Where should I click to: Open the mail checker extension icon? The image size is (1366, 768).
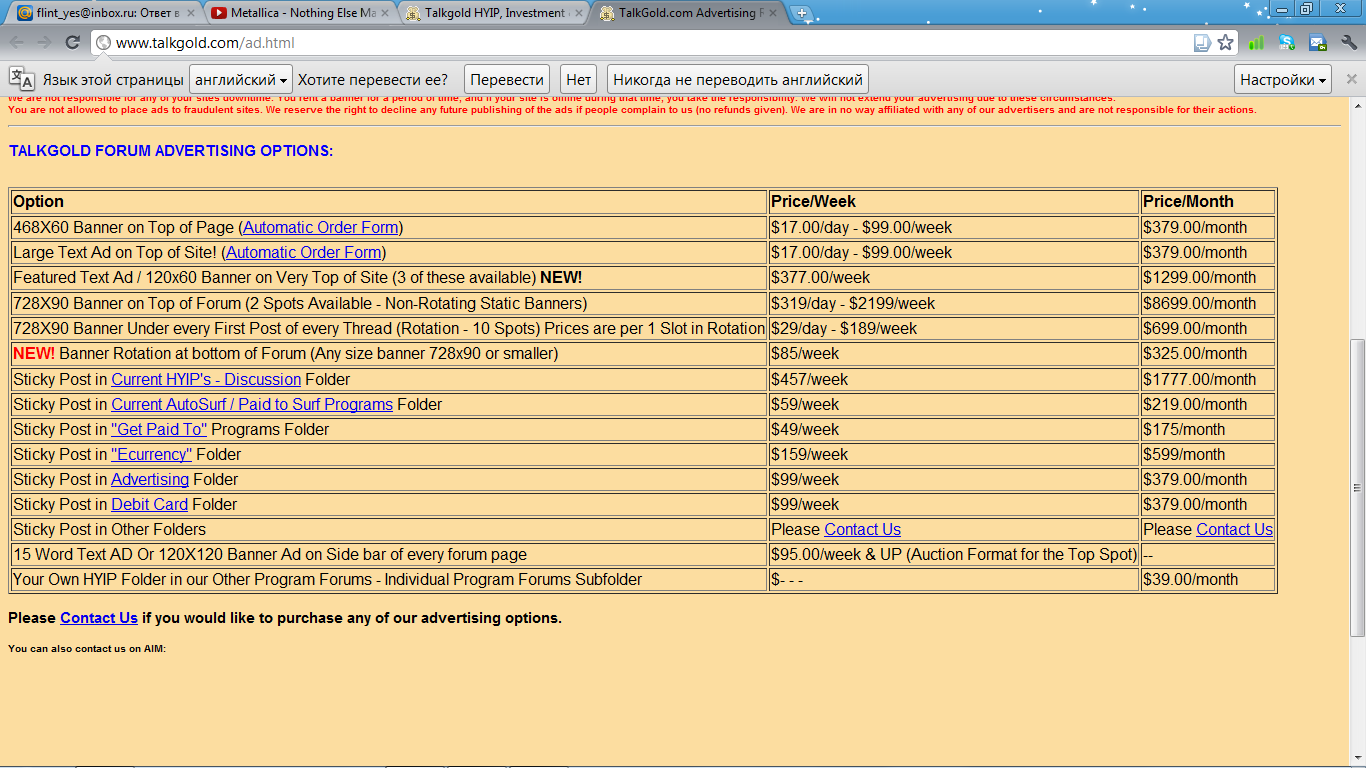pyautogui.click(x=1318, y=43)
